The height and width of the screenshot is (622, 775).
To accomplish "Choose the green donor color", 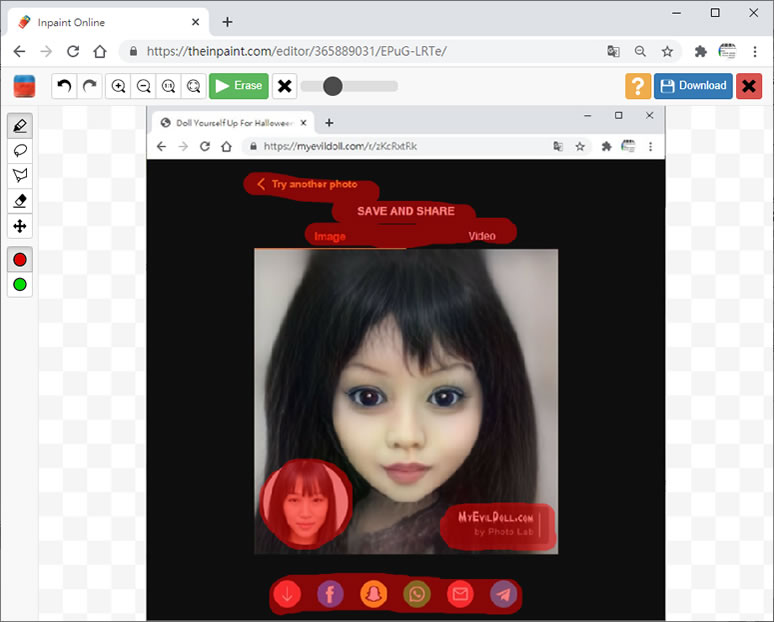I will (19, 285).
